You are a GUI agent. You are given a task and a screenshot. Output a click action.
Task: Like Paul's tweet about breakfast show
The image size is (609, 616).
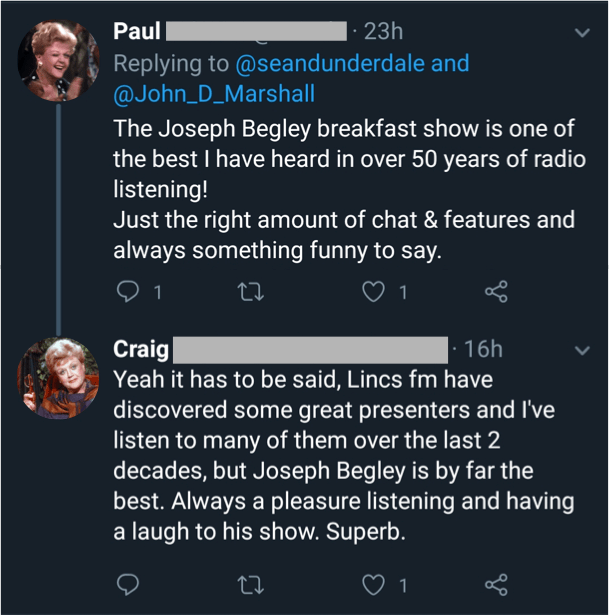click(375, 293)
